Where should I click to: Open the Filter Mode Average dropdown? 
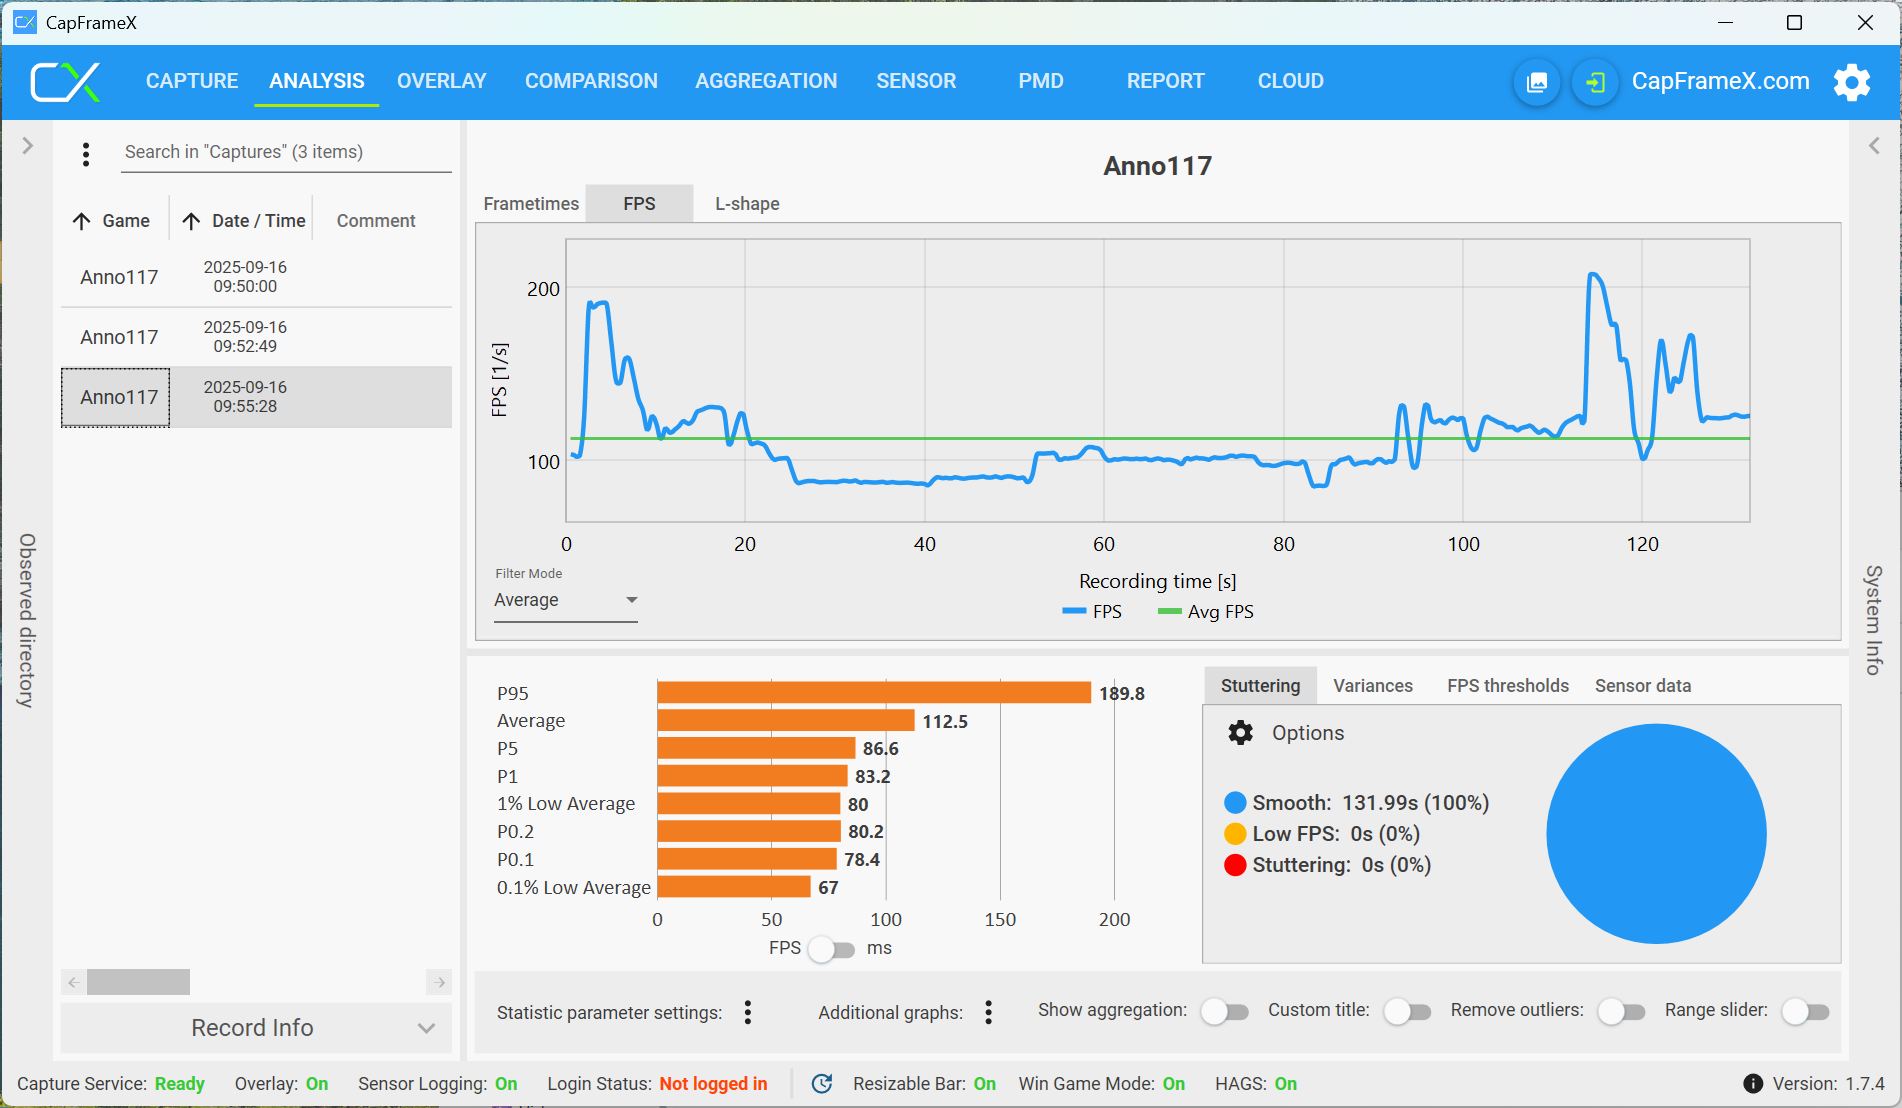coord(566,600)
